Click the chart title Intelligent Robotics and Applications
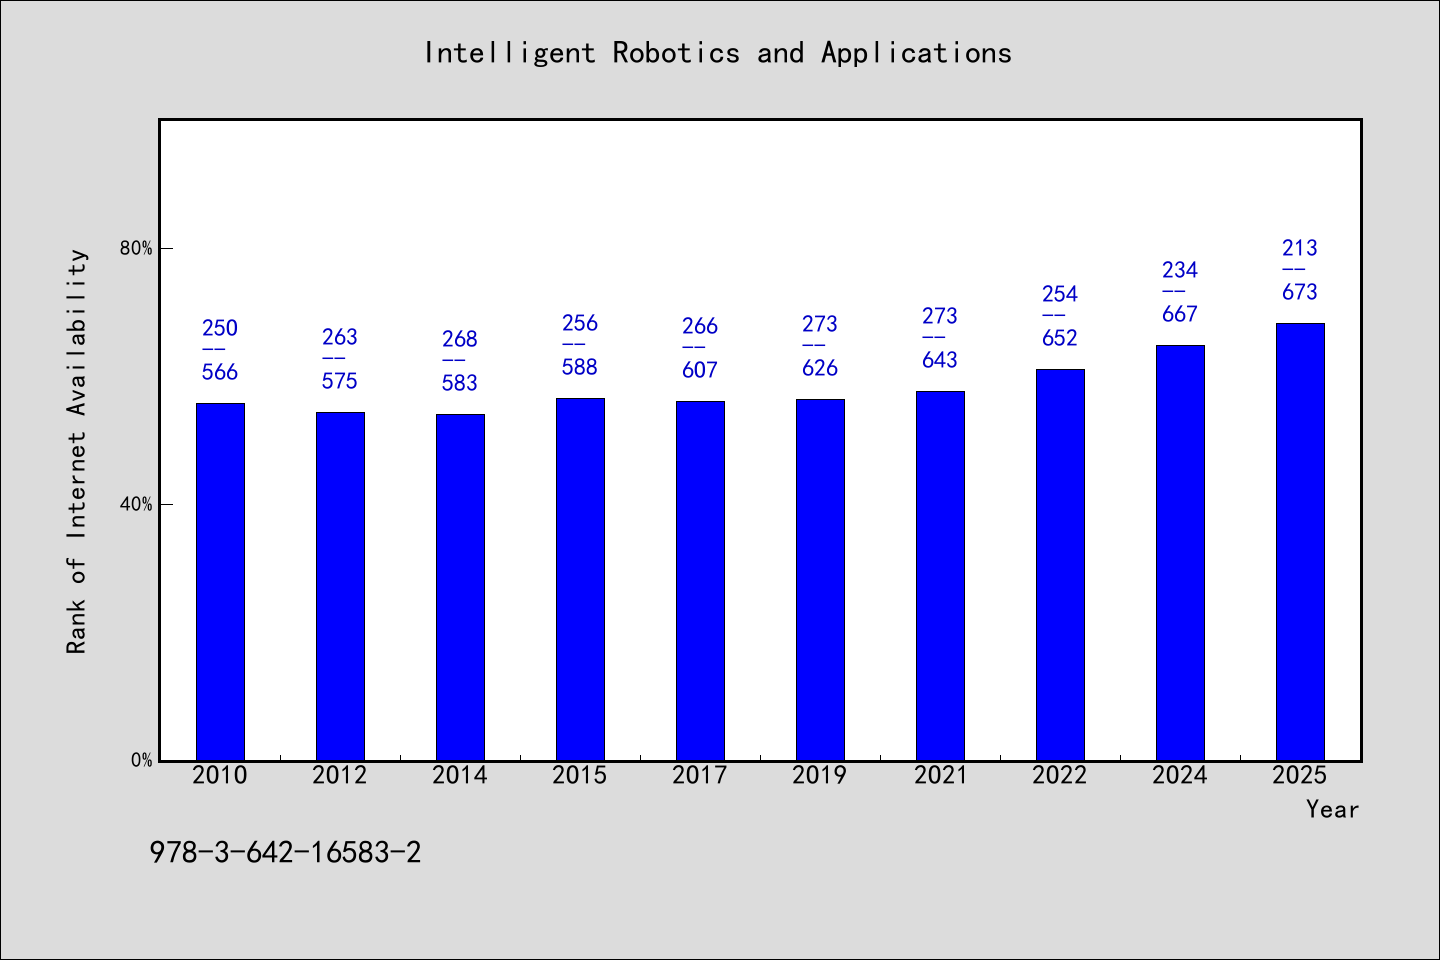Screen dimensions: 1440x960 coord(718,53)
